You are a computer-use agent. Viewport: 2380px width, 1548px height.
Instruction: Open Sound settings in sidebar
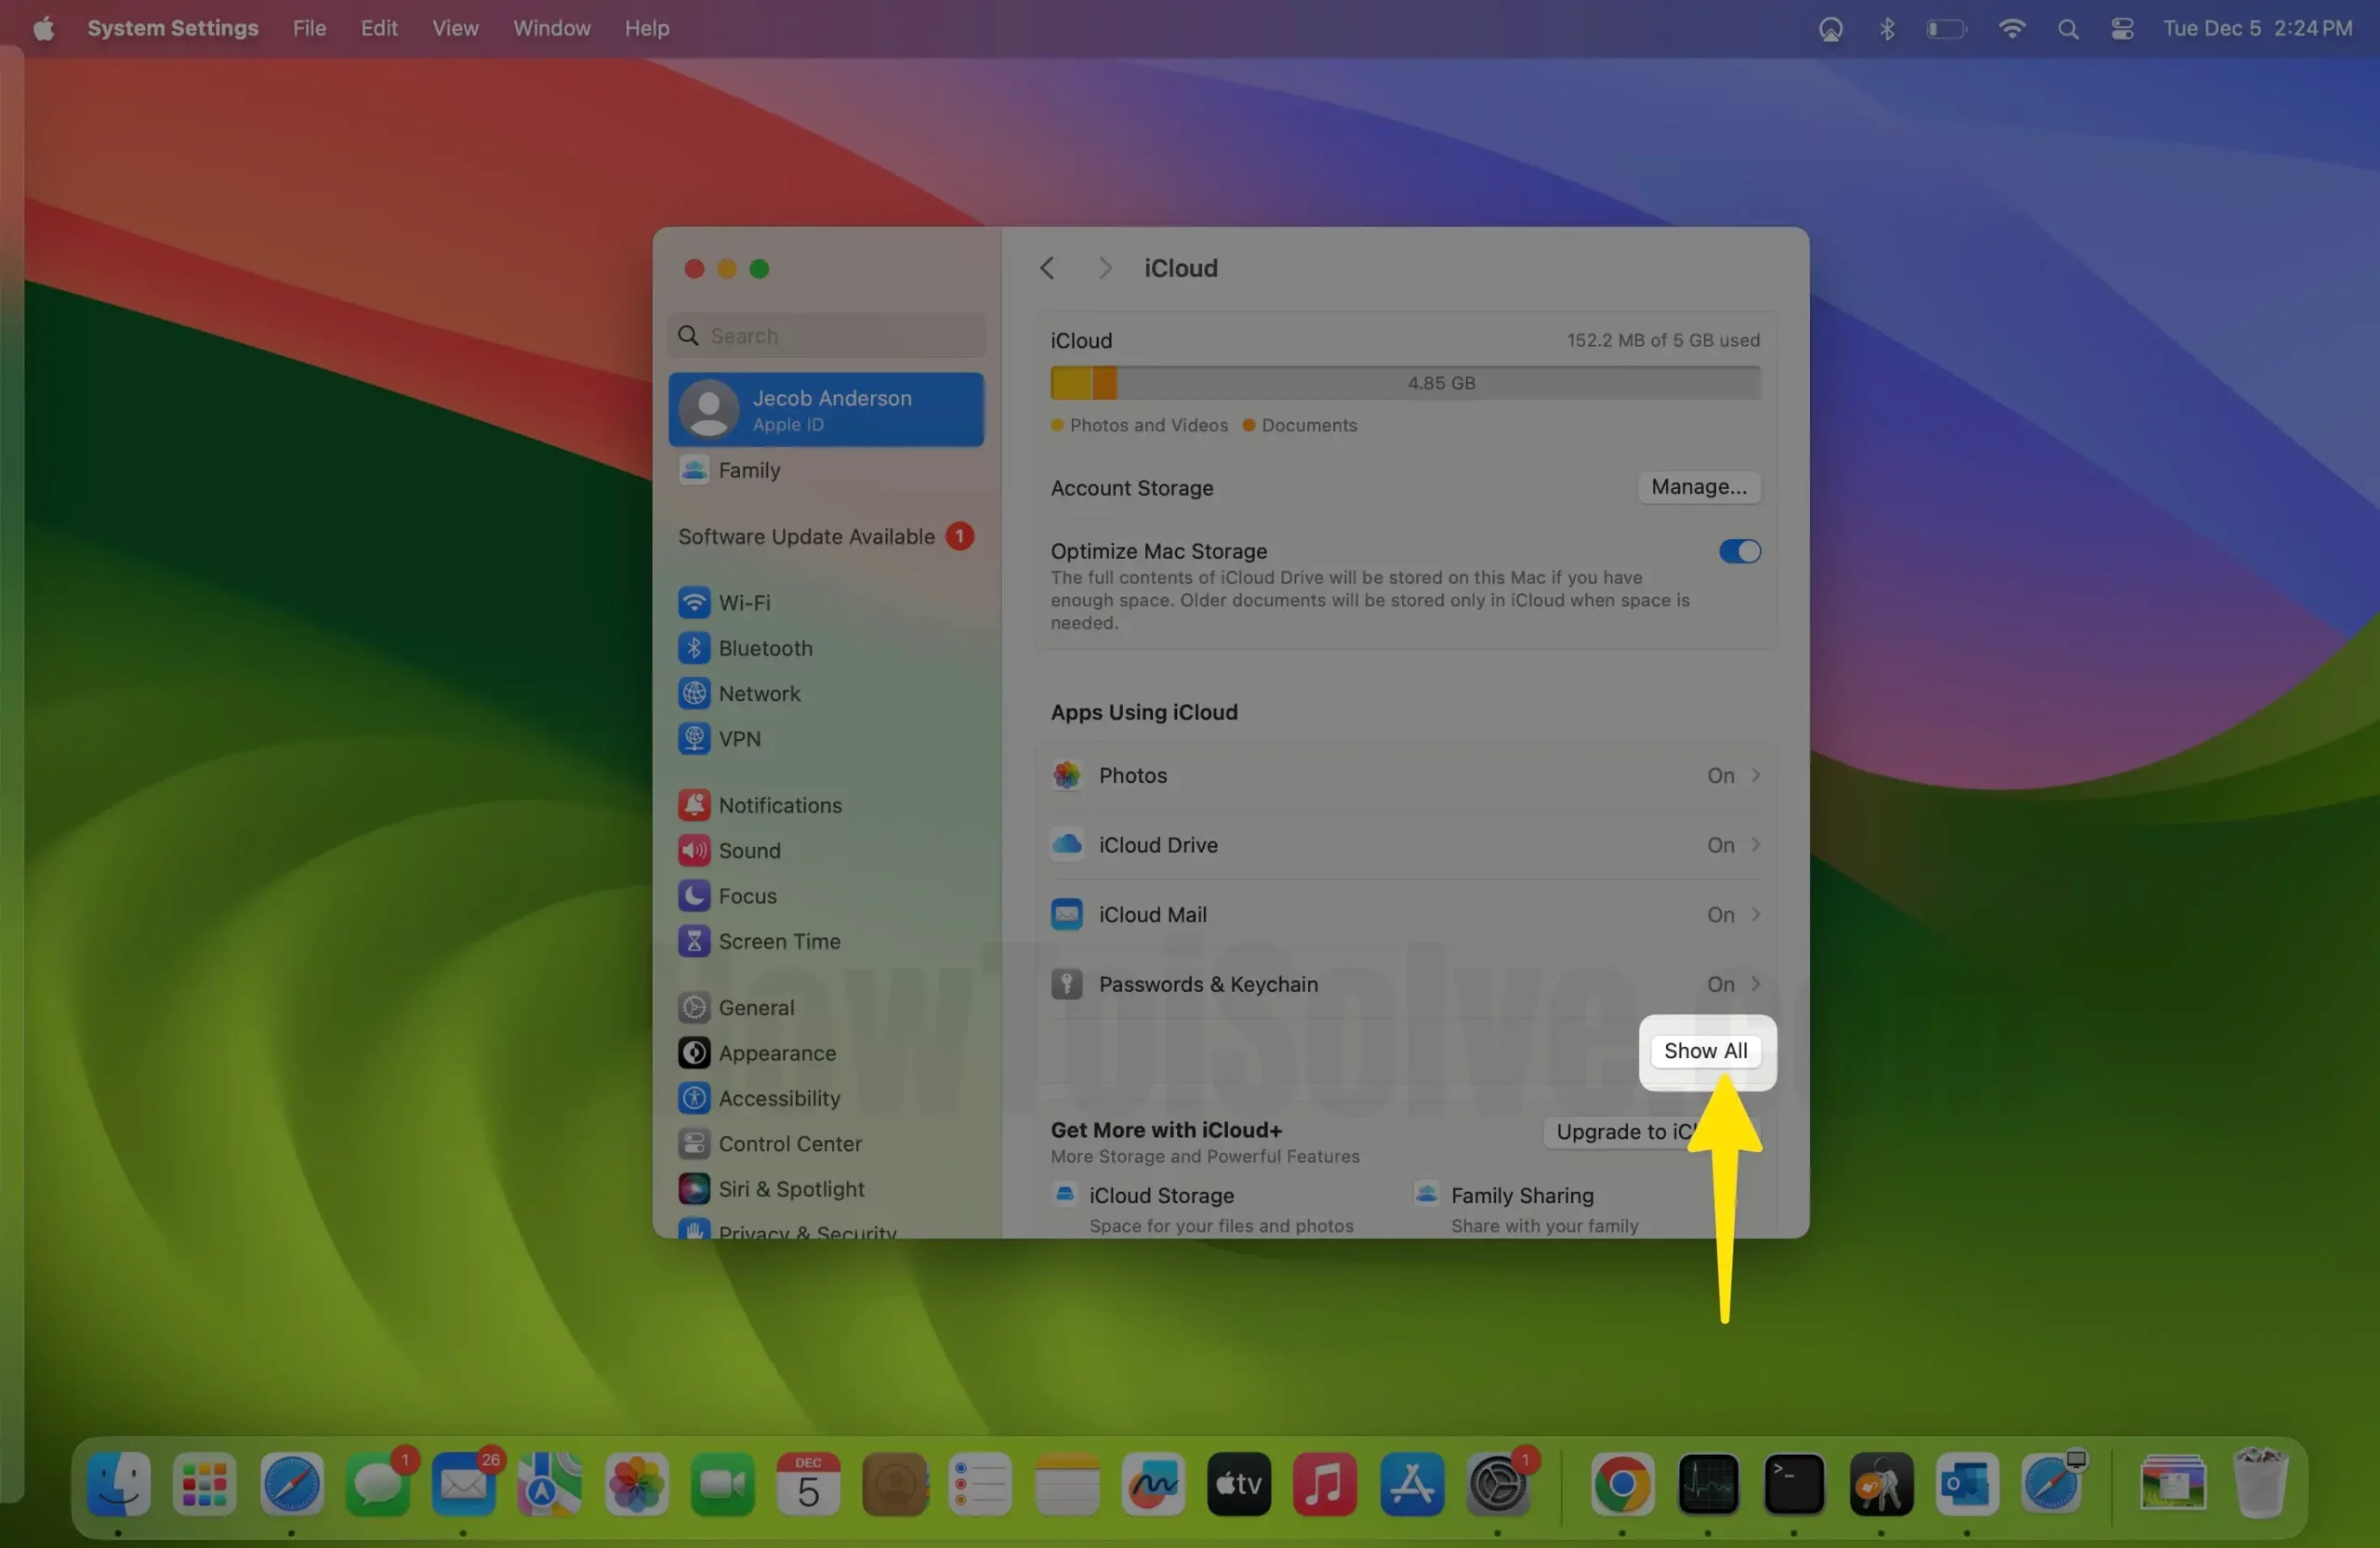[x=748, y=850]
